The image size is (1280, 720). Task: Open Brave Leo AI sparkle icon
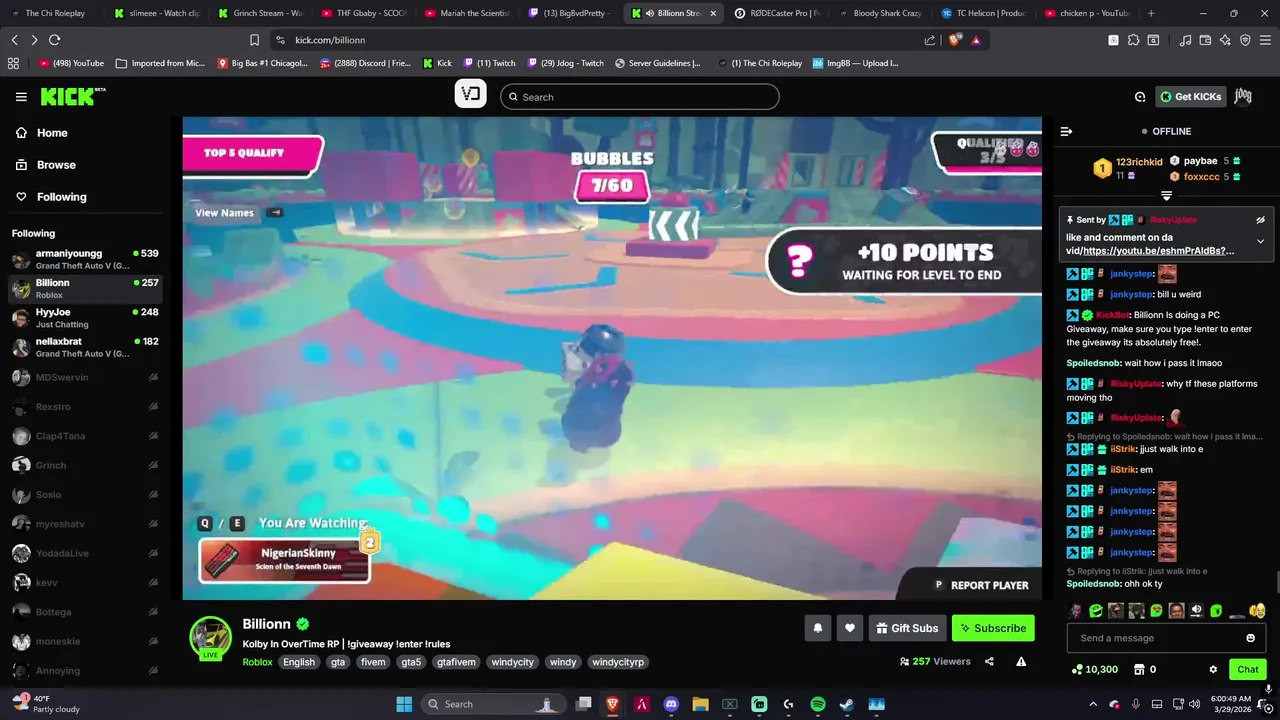1225,40
